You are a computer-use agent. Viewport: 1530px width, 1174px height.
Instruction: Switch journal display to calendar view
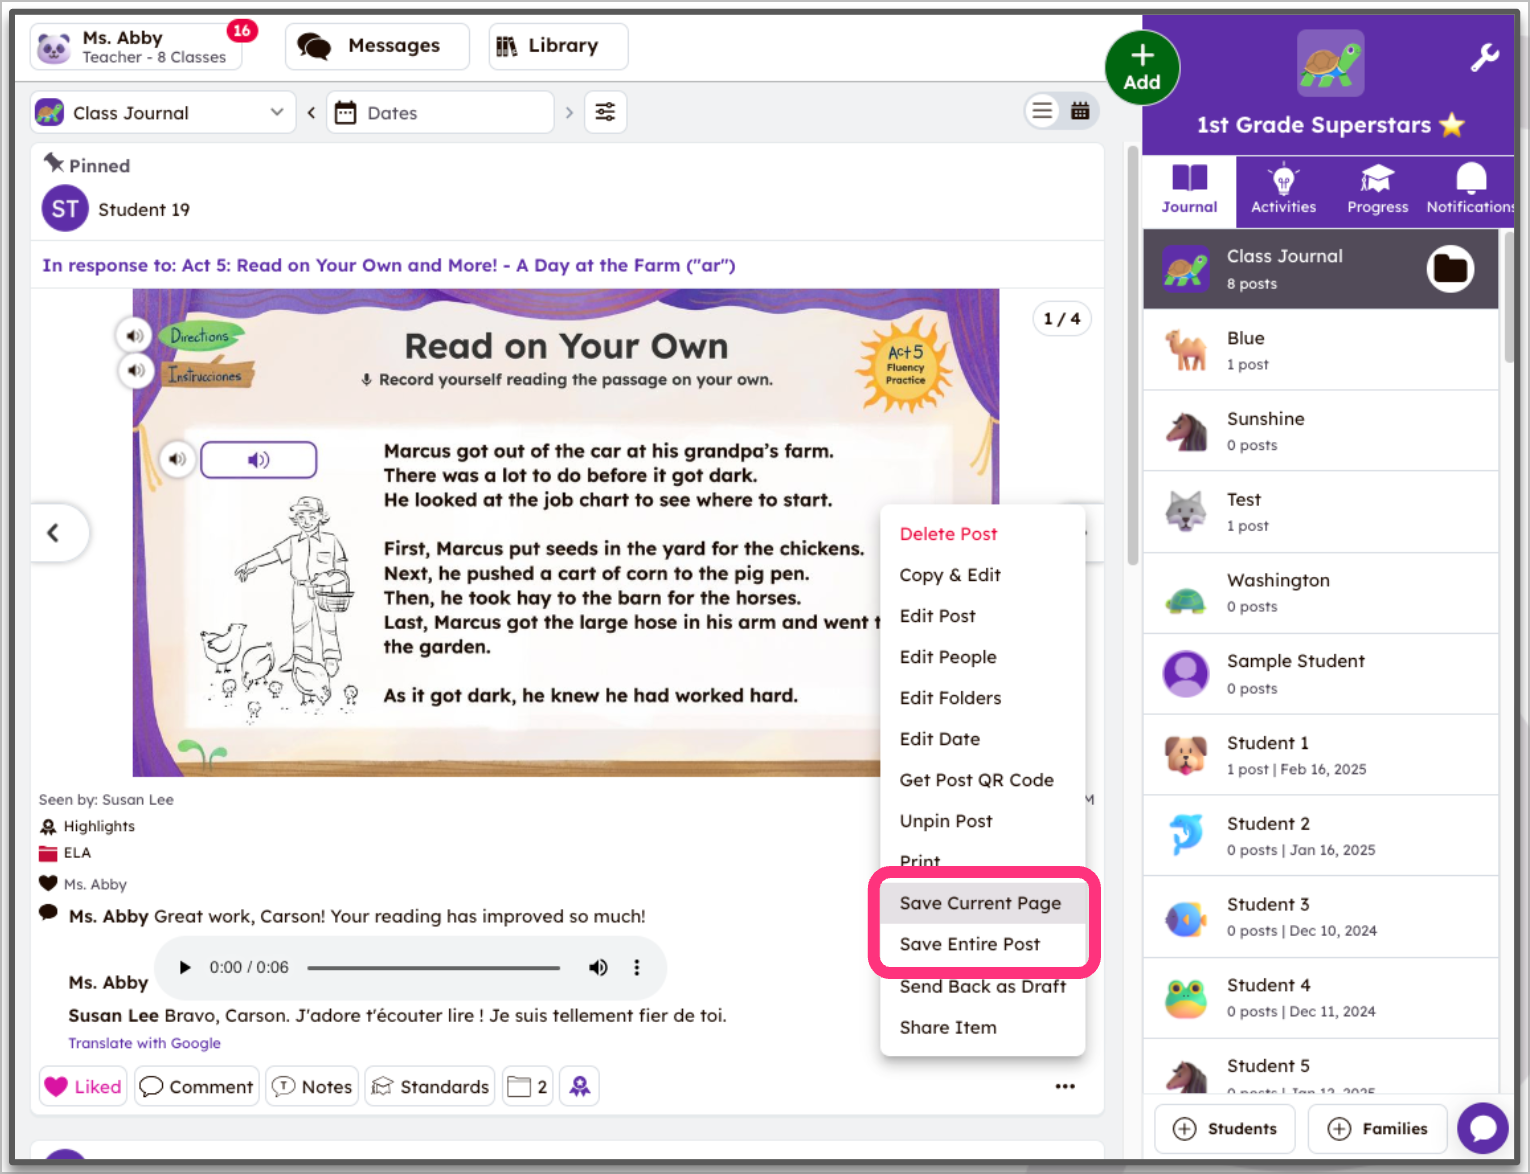pyautogui.click(x=1080, y=111)
